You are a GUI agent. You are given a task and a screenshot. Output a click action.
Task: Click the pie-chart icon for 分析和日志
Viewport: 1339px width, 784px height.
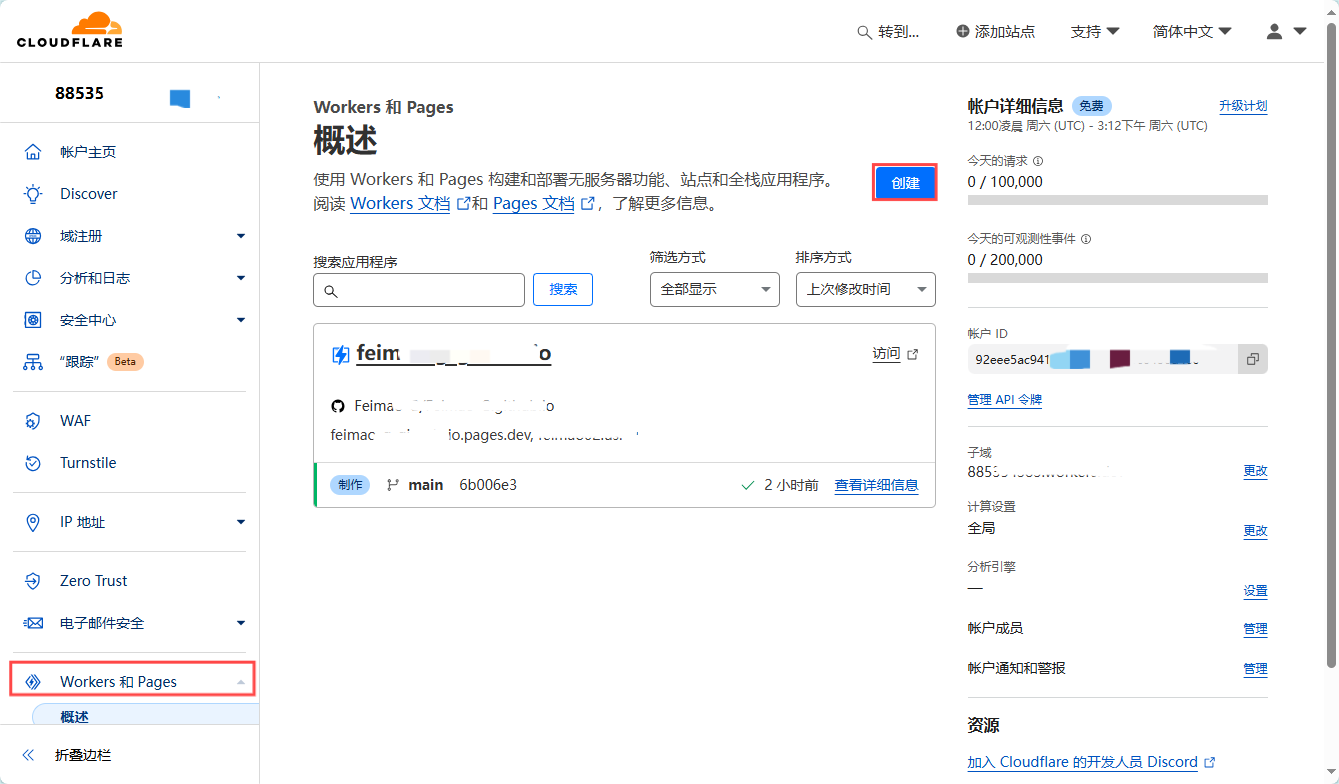tap(33, 278)
